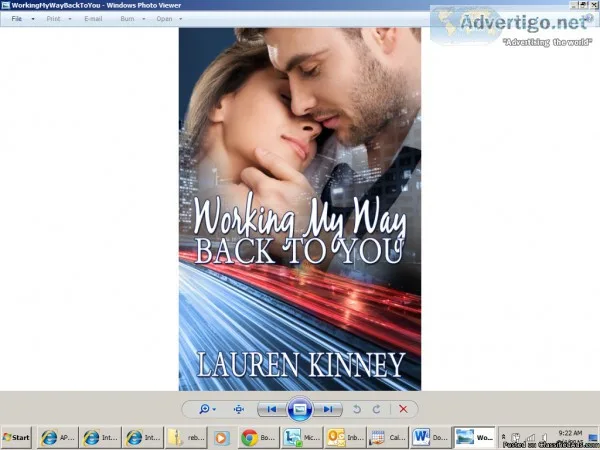The height and width of the screenshot is (450, 600).
Task: Go to the previous photo
Action: click(272, 409)
